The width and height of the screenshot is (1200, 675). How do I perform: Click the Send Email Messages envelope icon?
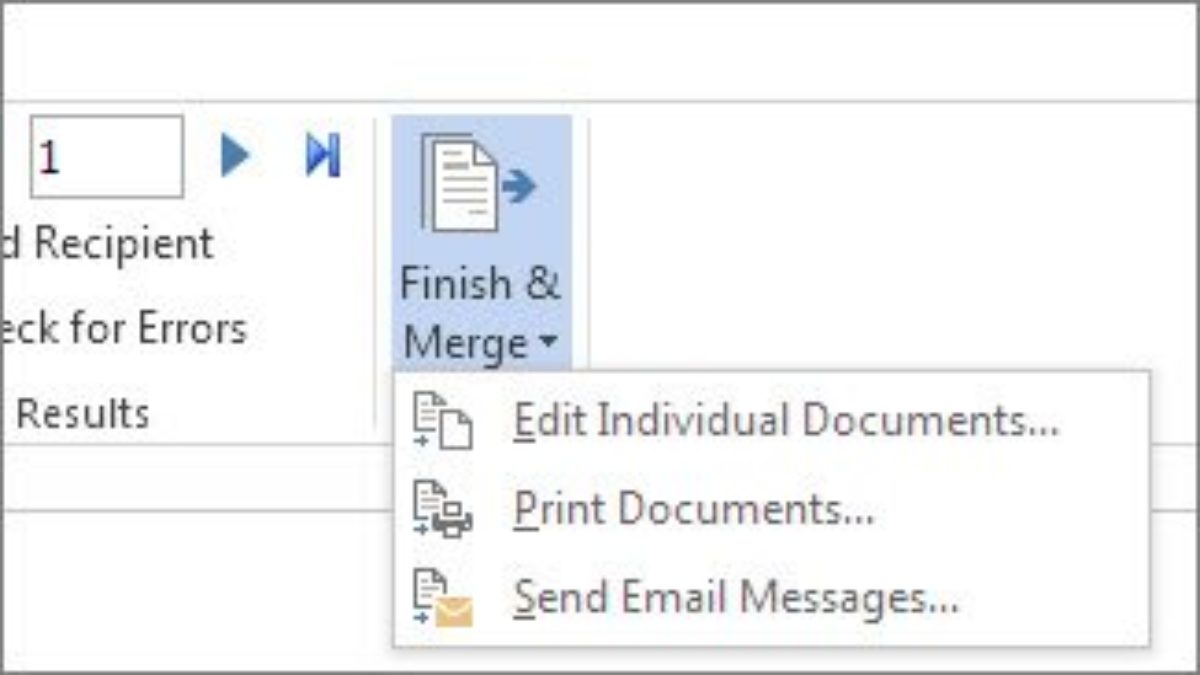click(x=442, y=598)
